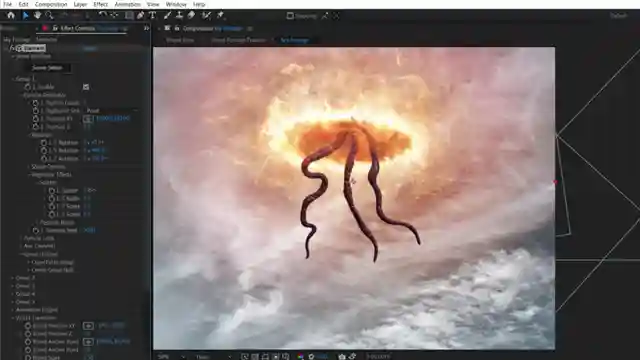Viewport: 640px width, 360px height.
Task: Expand the Group 4 section
Action: tap(13, 294)
